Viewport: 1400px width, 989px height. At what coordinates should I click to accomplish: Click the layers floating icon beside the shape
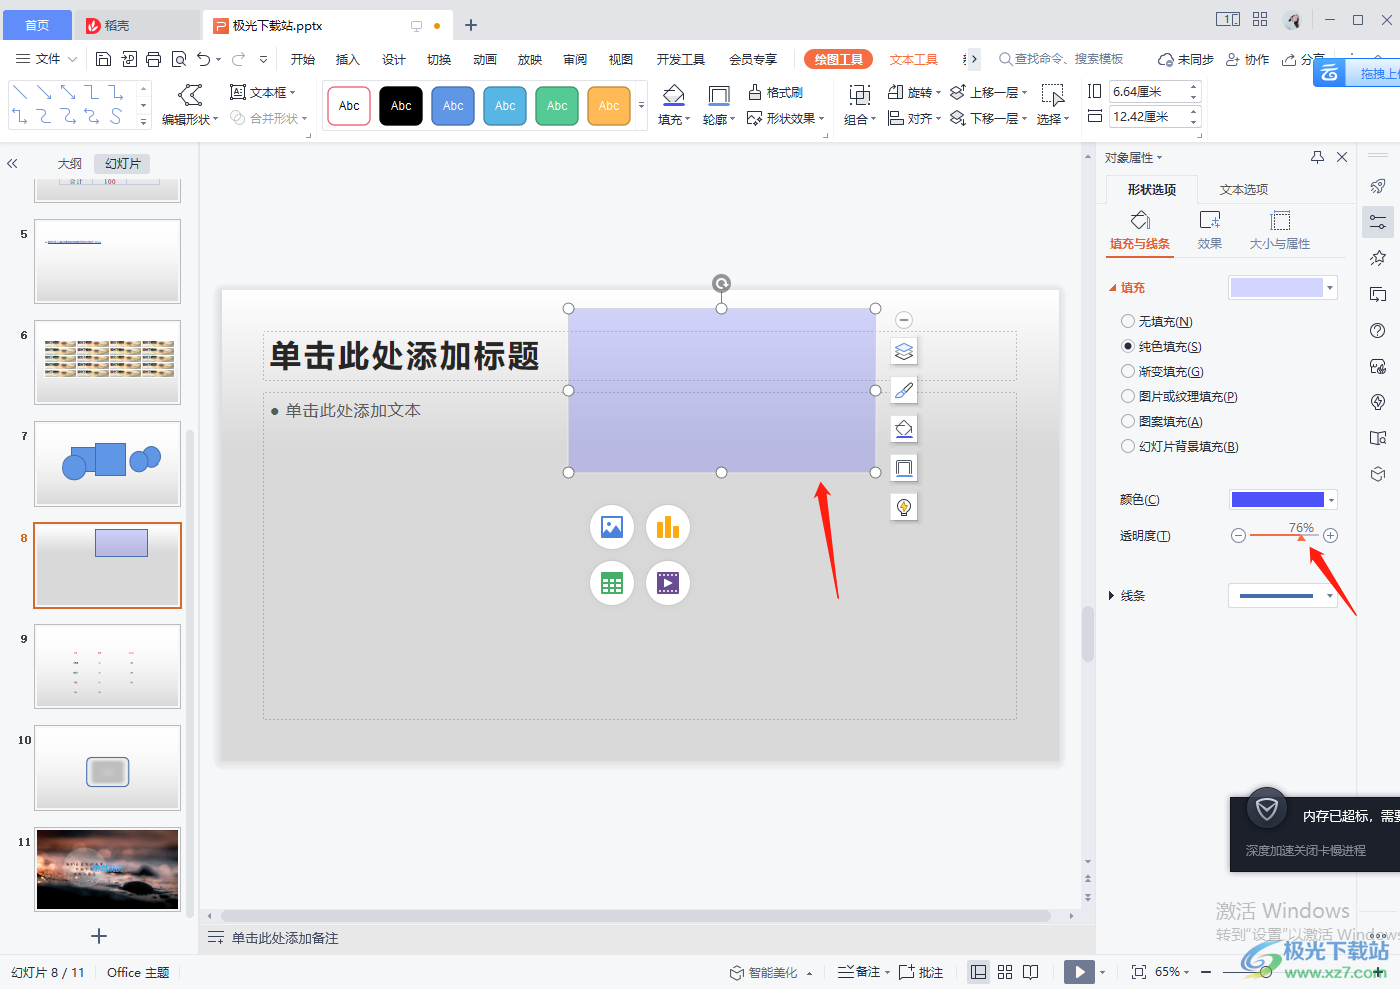point(904,351)
